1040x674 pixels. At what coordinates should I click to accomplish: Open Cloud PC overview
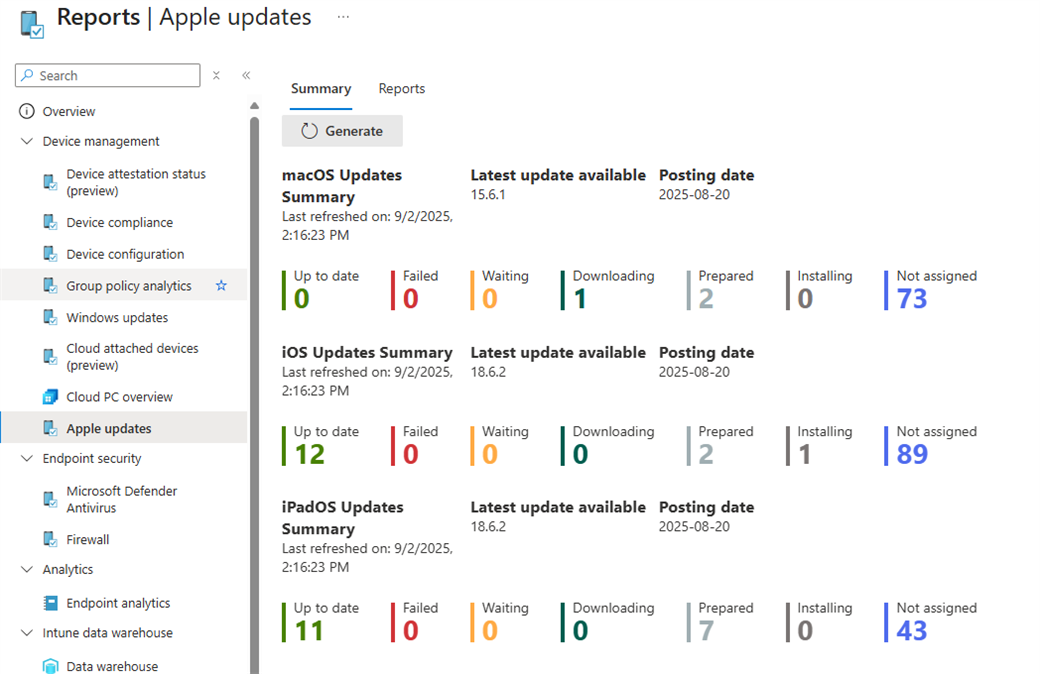pos(119,397)
